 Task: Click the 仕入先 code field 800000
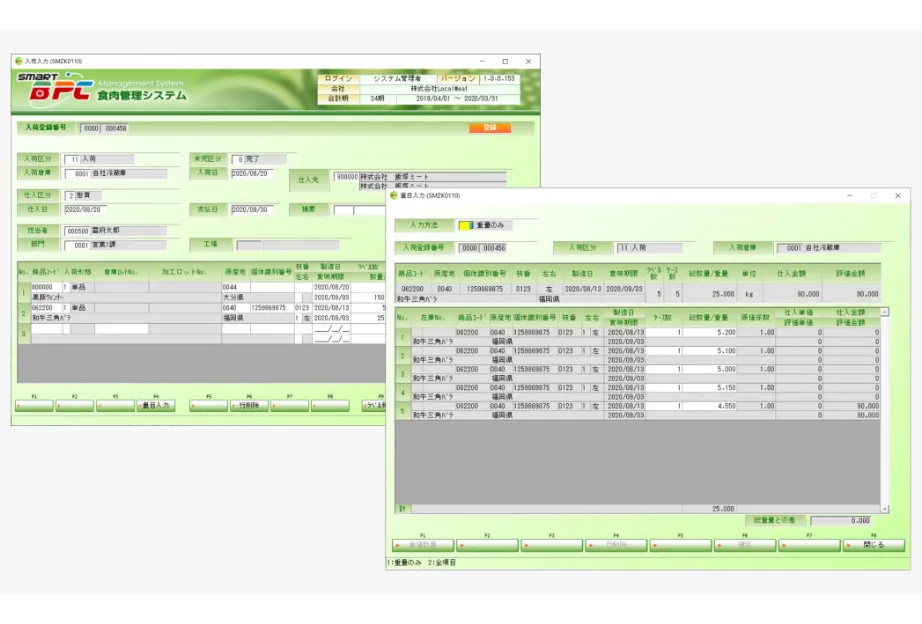347,176
